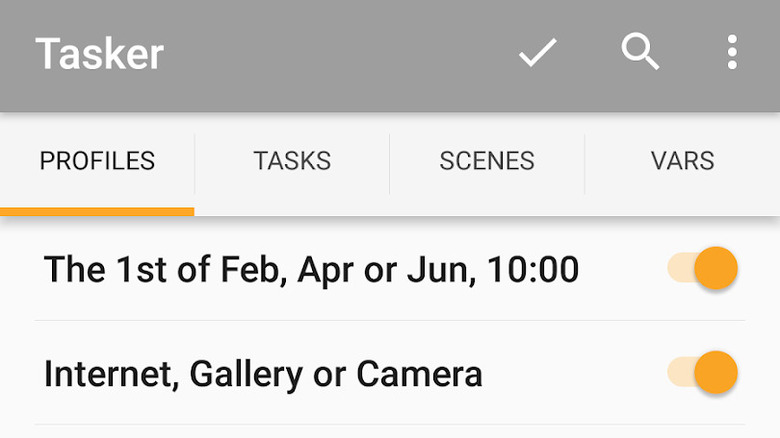Tap the checkmark apply icon
This screenshot has height=438, width=780.
pyautogui.click(x=537, y=53)
